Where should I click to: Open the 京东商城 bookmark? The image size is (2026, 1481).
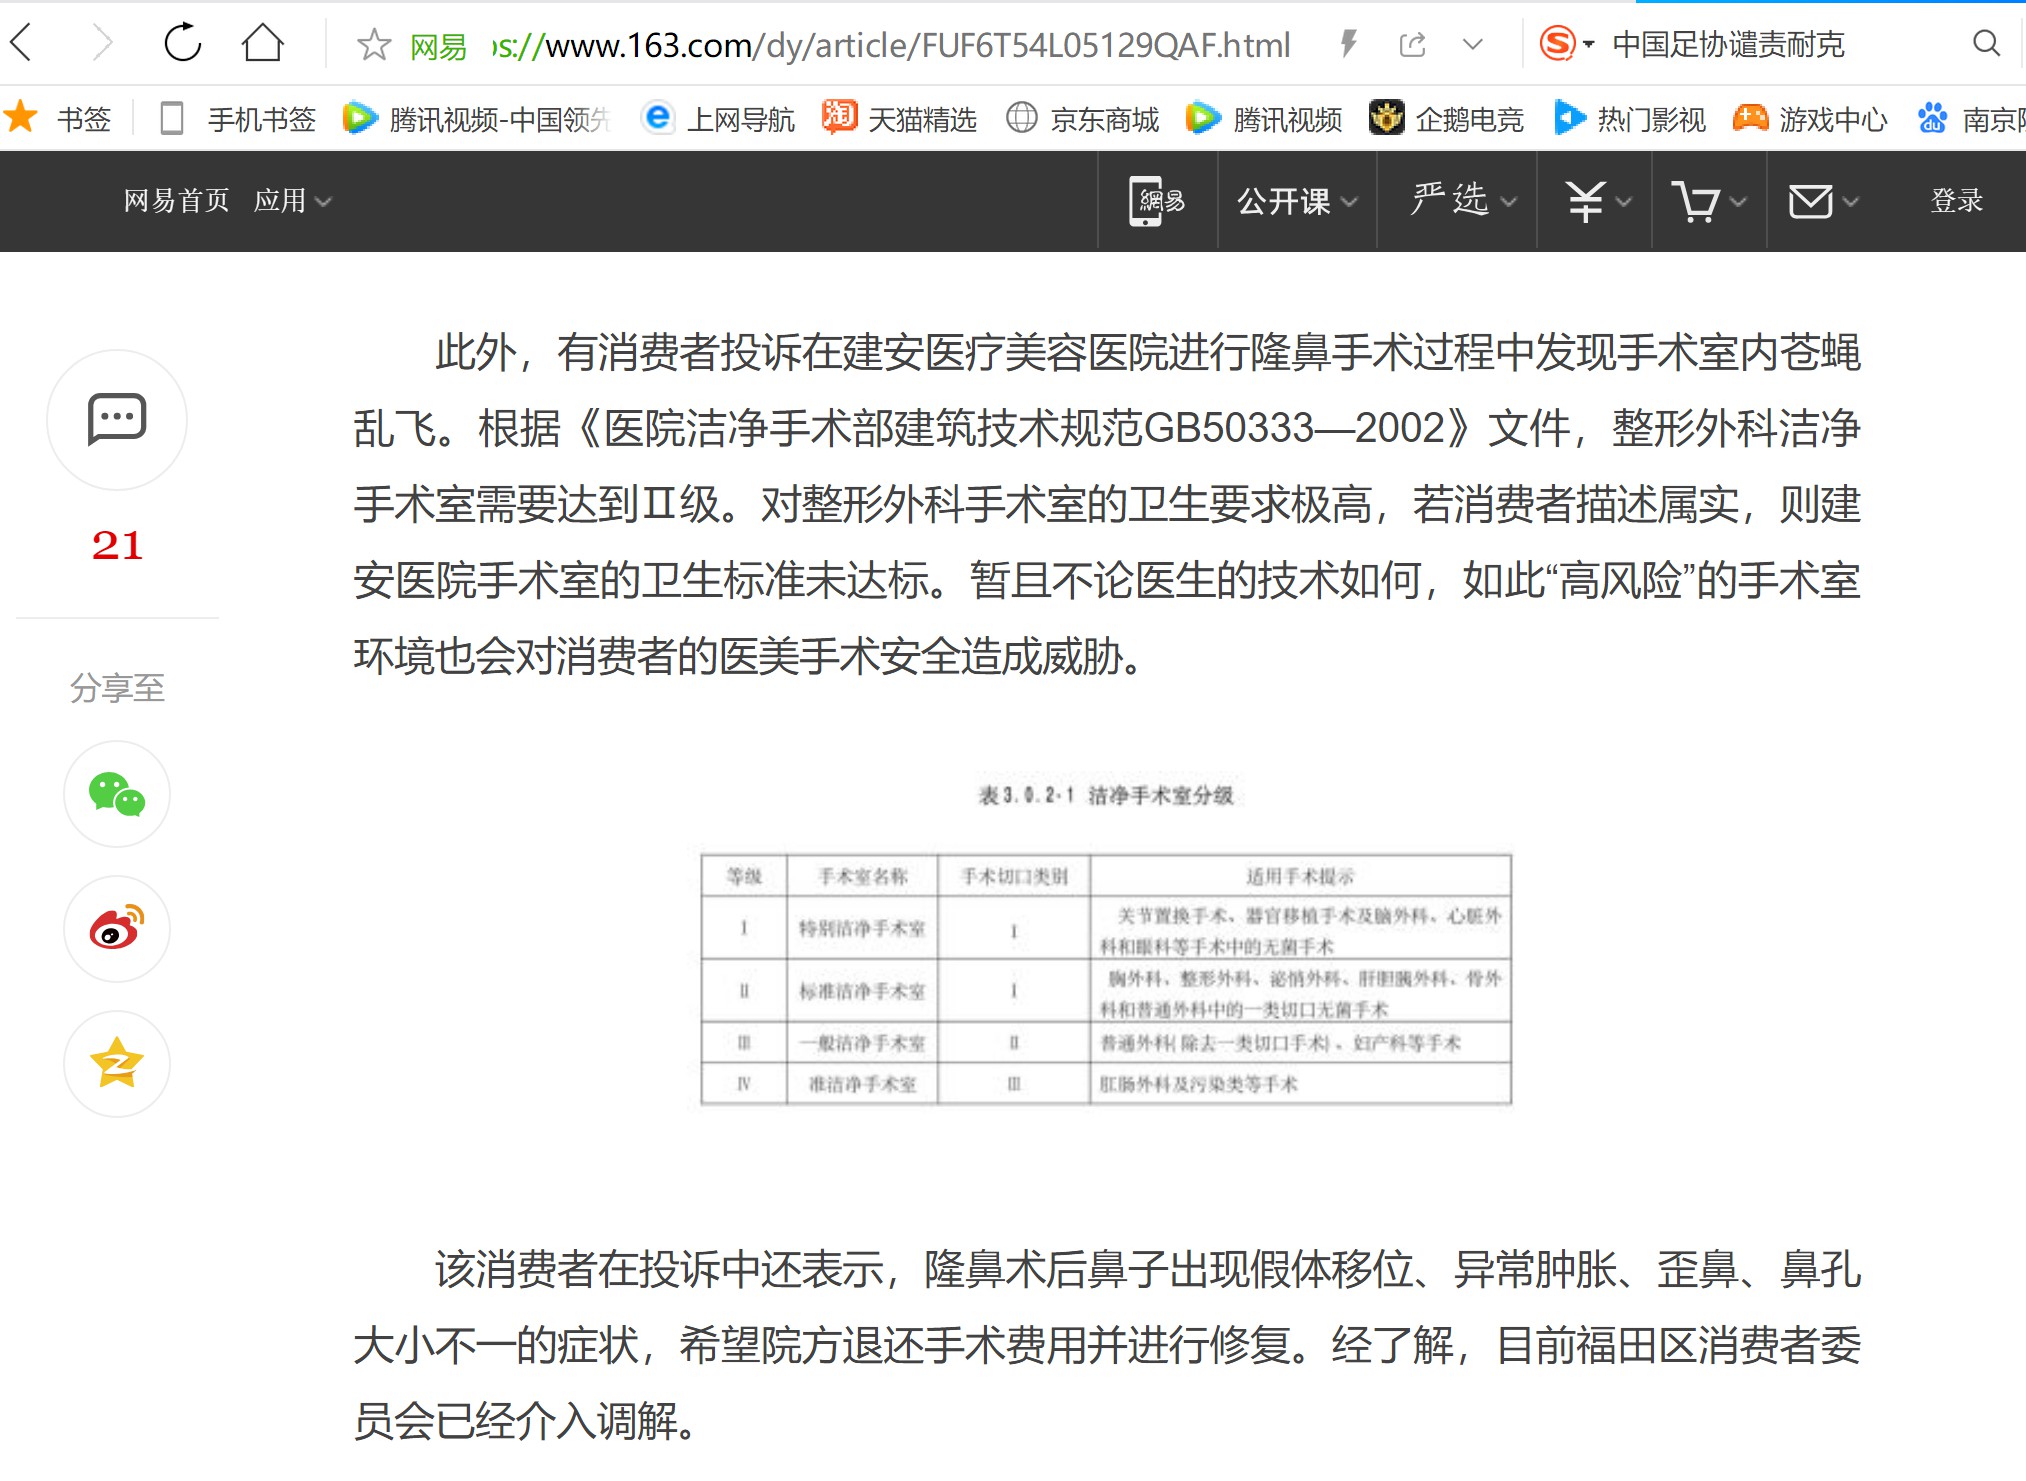pos(1082,119)
